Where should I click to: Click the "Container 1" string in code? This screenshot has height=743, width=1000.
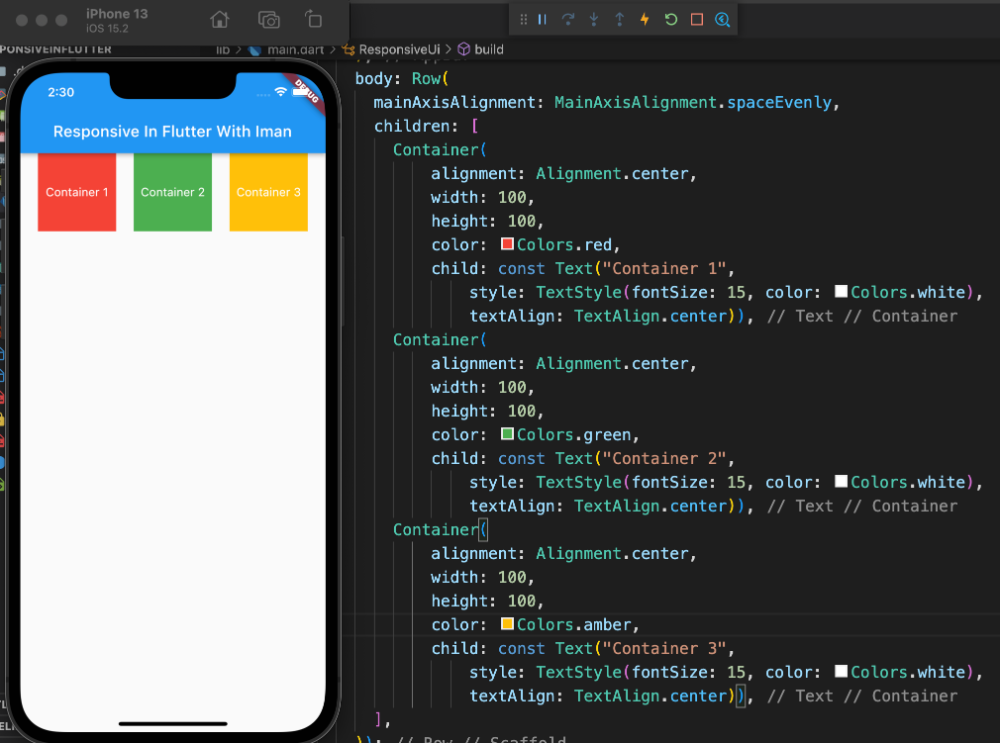tap(664, 269)
